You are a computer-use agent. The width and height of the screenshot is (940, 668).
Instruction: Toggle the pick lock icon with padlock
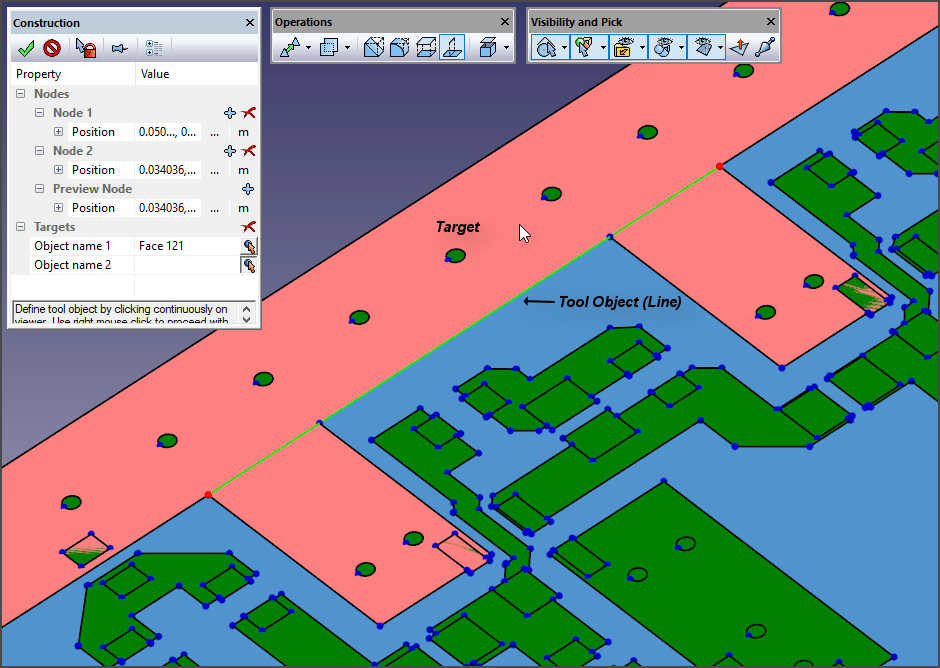click(87, 48)
